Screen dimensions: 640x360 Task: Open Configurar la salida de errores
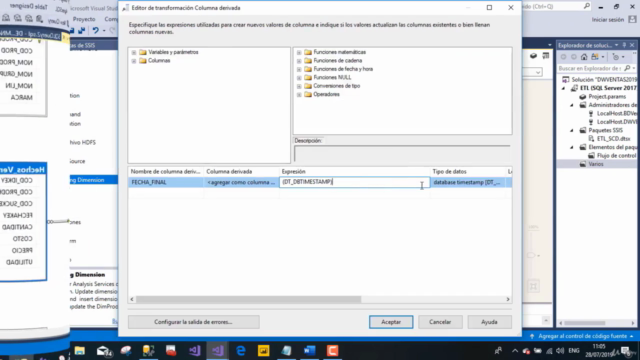tap(193, 322)
